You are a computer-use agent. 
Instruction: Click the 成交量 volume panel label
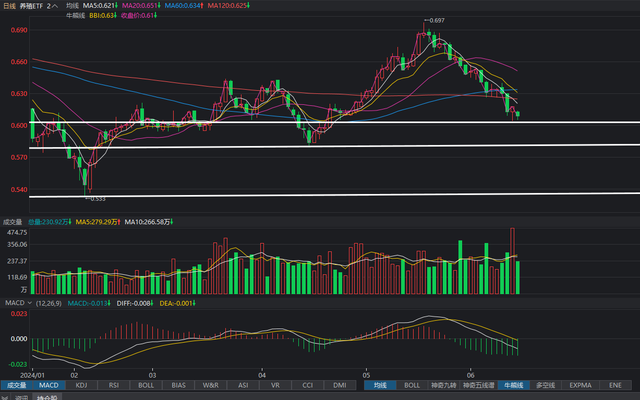[12, 222]
